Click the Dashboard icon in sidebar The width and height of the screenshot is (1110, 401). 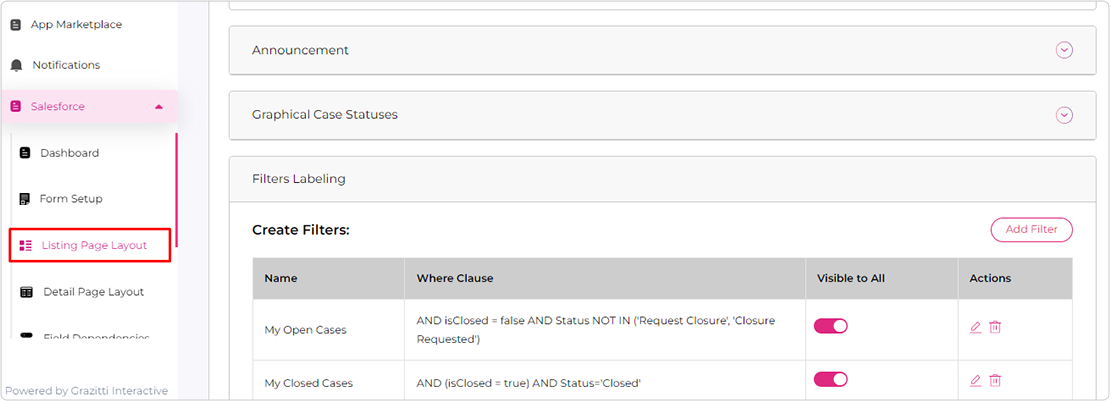point(25,153)
